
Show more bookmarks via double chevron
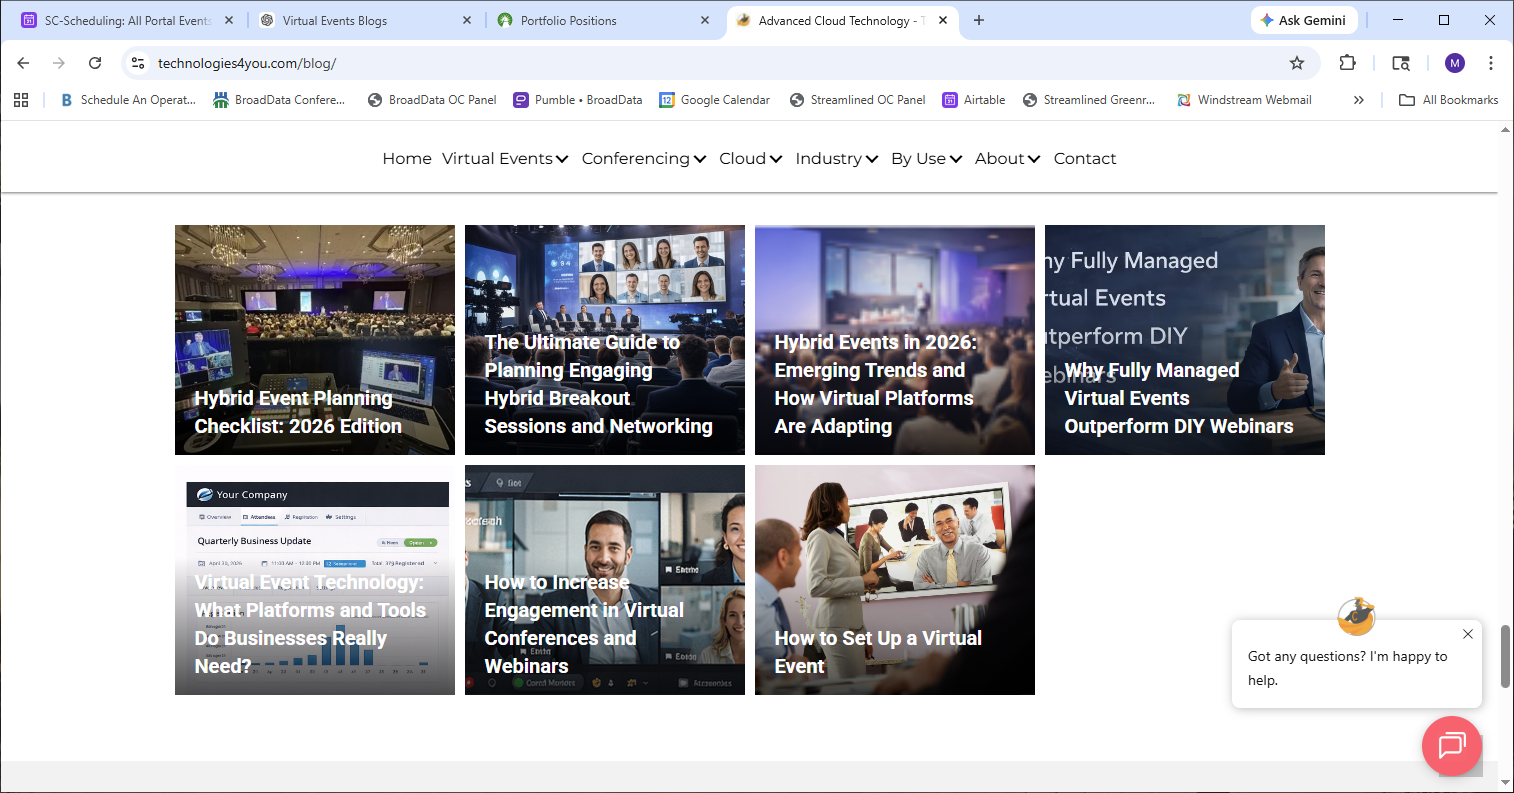point(1358,100)
